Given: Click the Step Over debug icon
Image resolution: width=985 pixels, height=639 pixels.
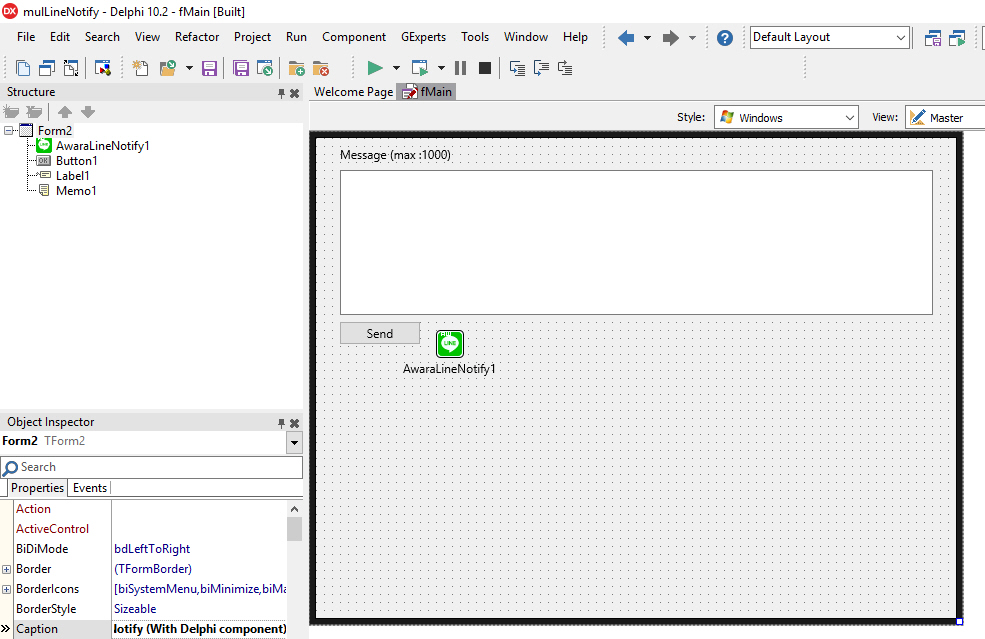Looking at the screenshot, I should pos(541,68).
